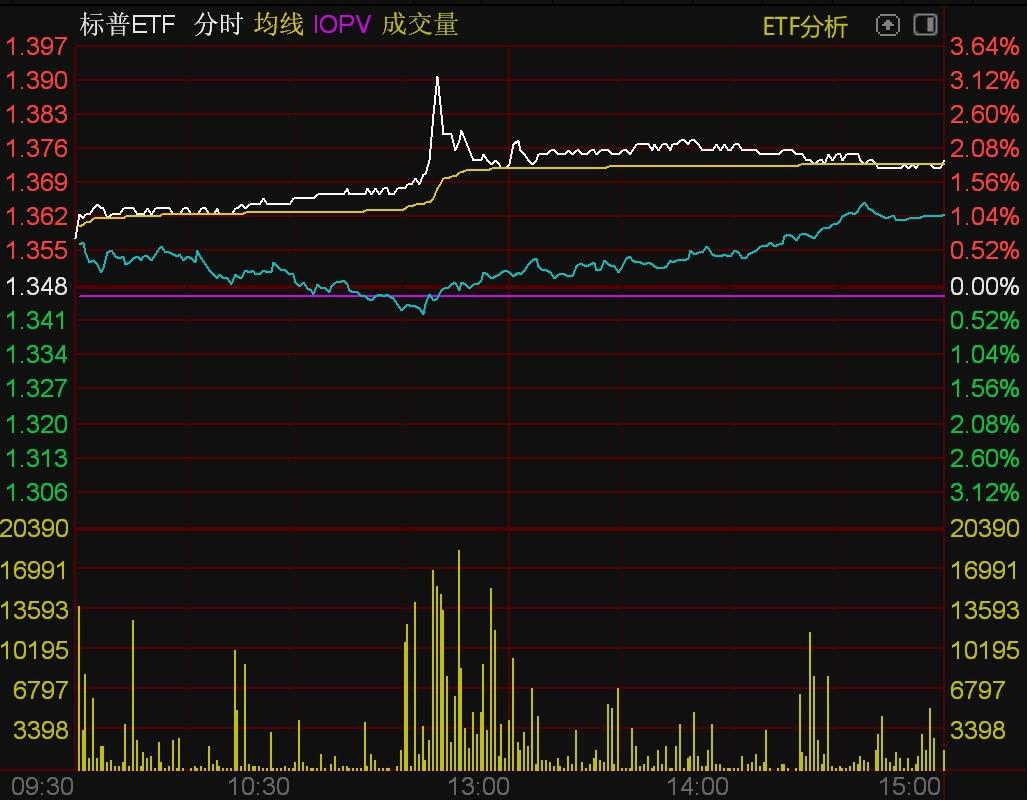Click the 1.348 baseline price label
The image size is (1028, 800).
pyautogui.click(x=36, y=287)
